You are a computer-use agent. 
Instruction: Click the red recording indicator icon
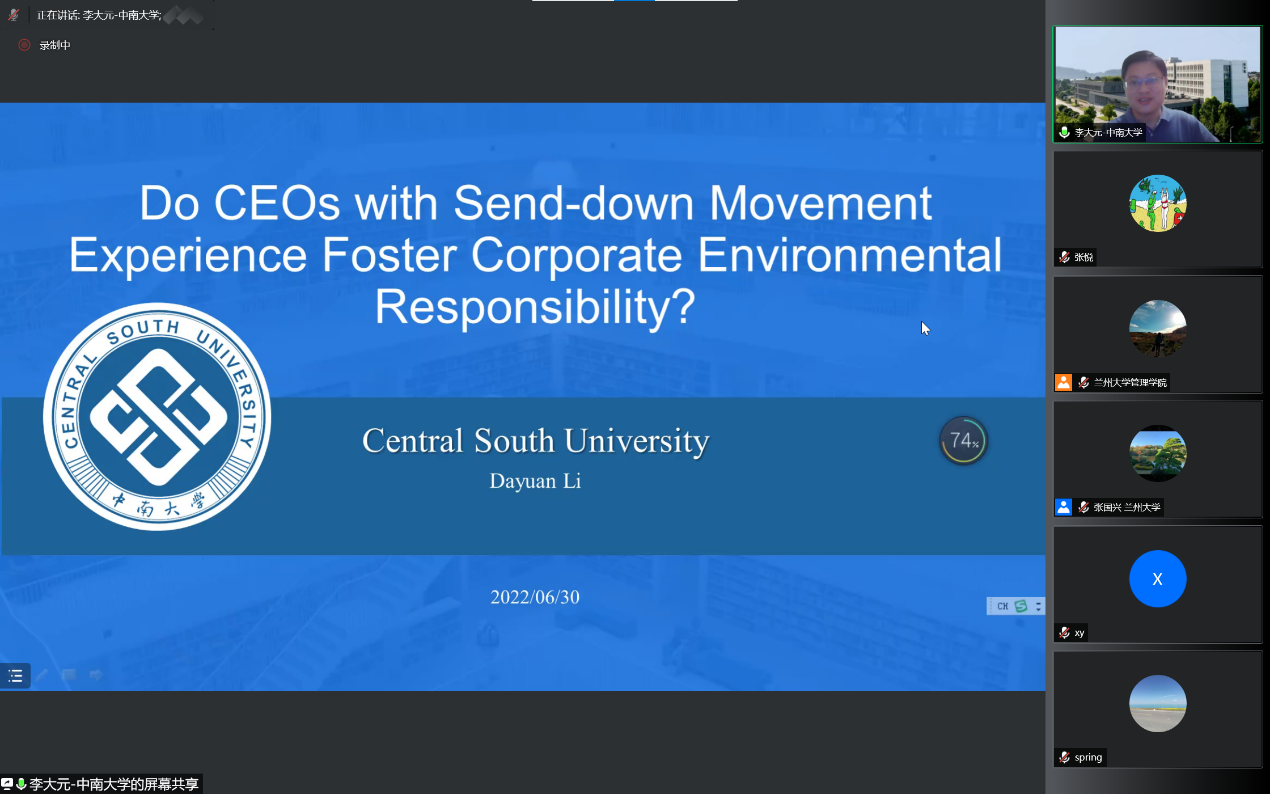coord(24,45)
